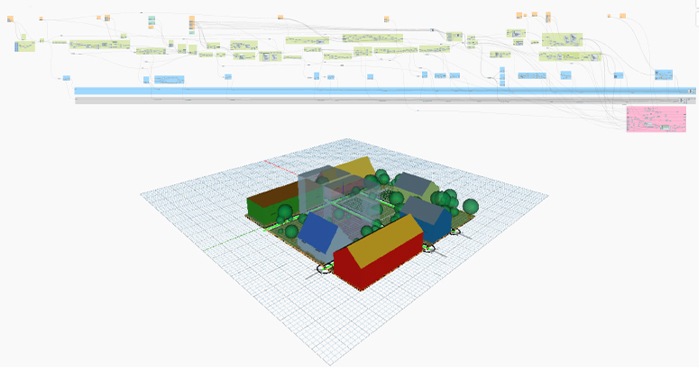Click the long light-blue group bar
Viewport: 700px width, 371px height.
(x=385, y=91)
